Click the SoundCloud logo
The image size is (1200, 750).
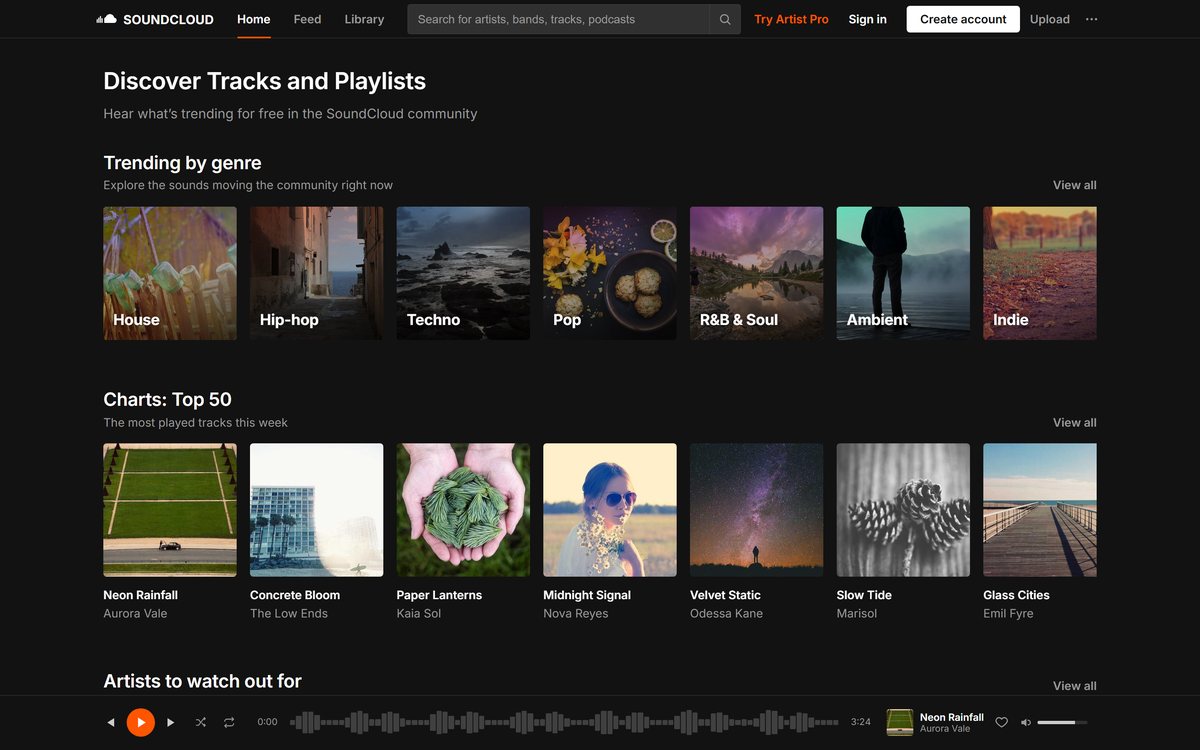tap(155, 19)
